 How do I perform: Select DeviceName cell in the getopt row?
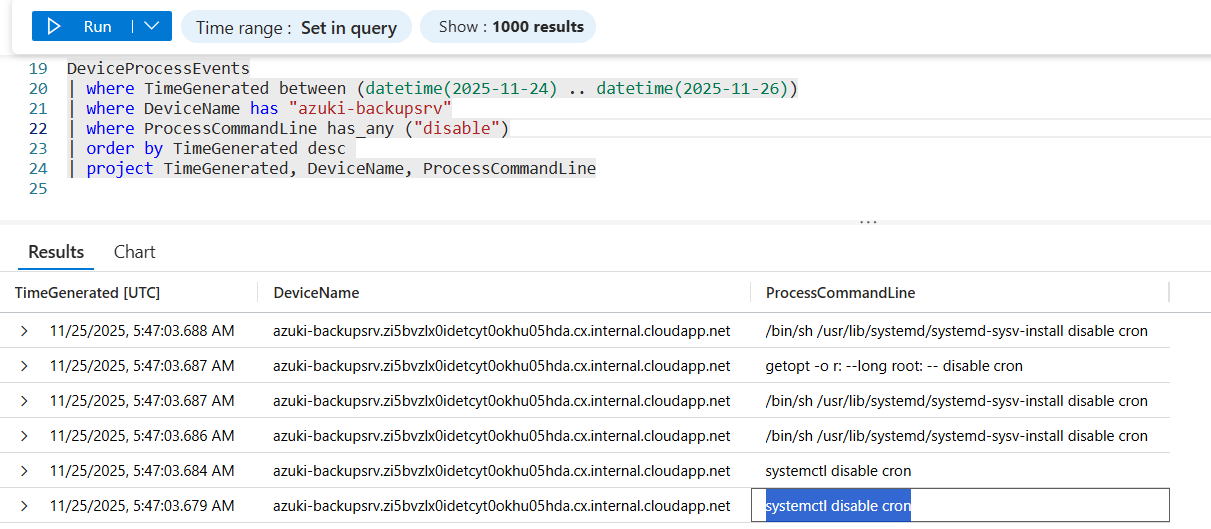(x=502, y=366)
